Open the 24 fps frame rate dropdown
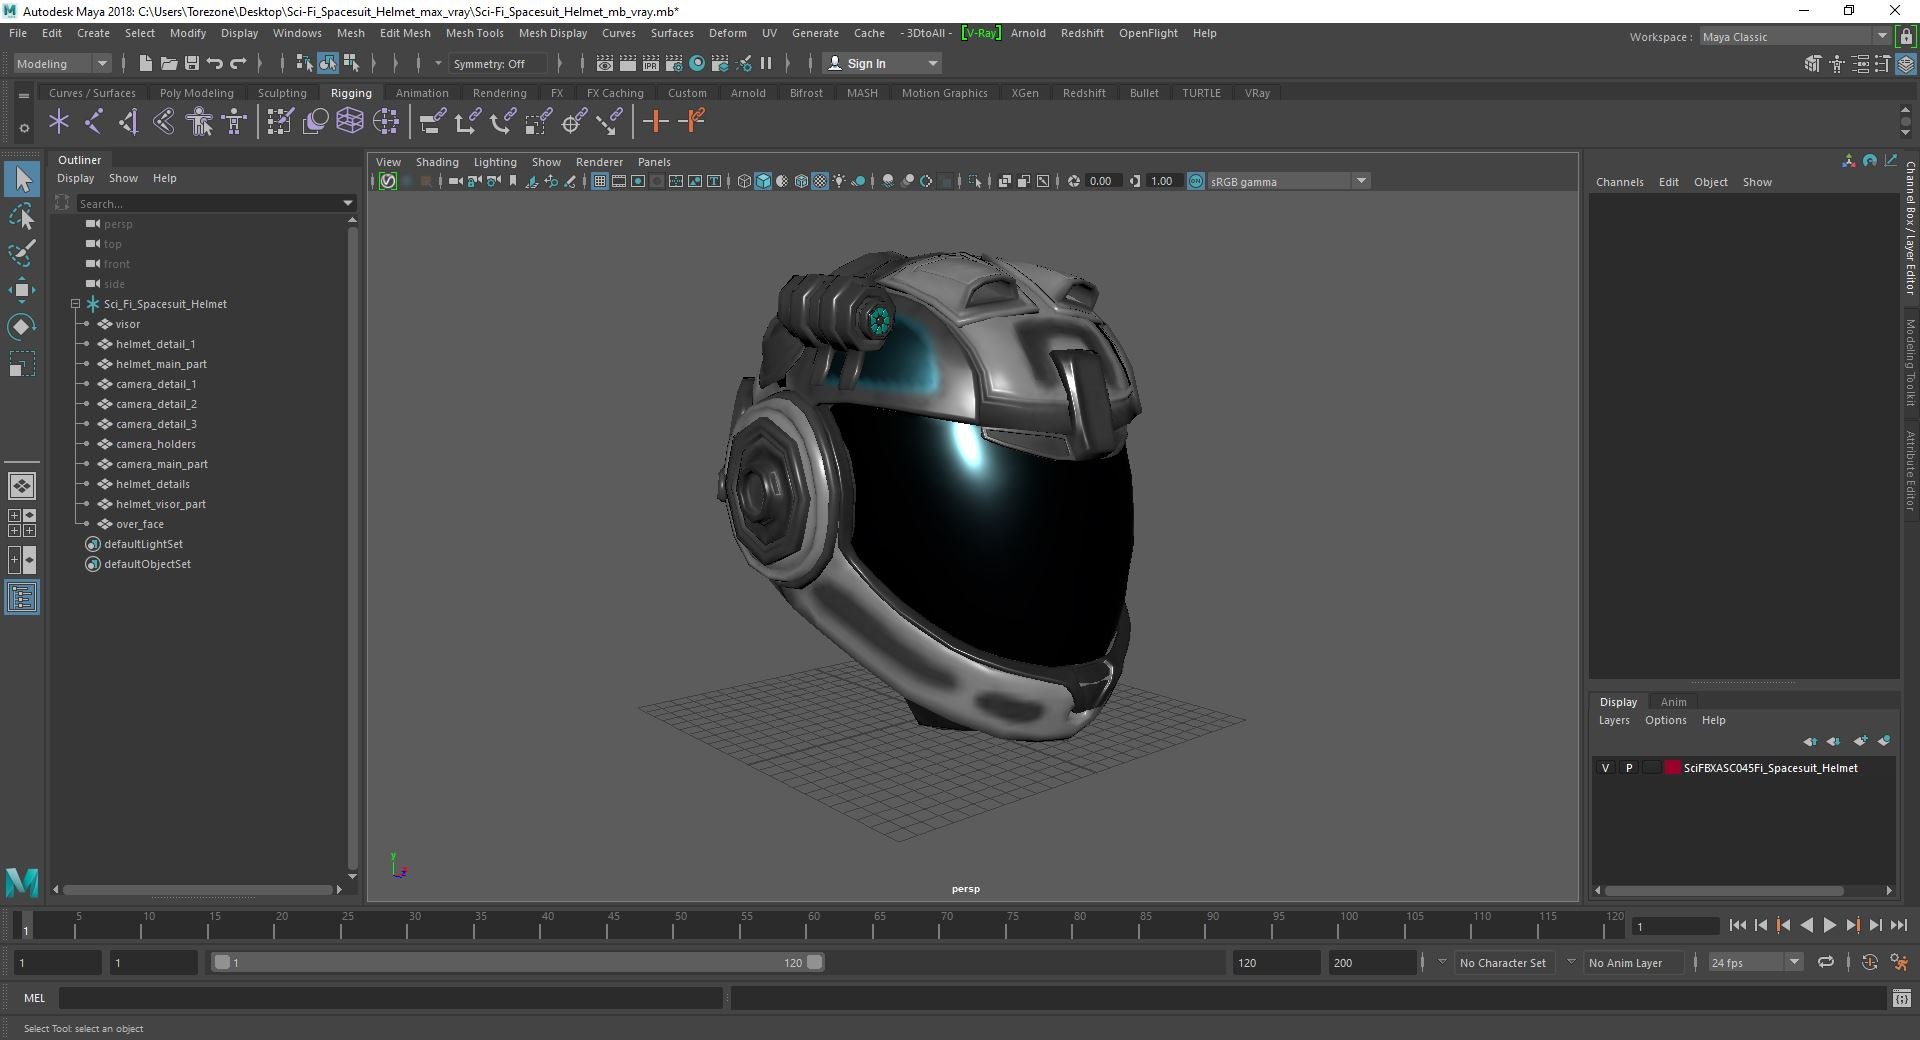This screenshot has height=1040, width=1920. pos(1755,963)
